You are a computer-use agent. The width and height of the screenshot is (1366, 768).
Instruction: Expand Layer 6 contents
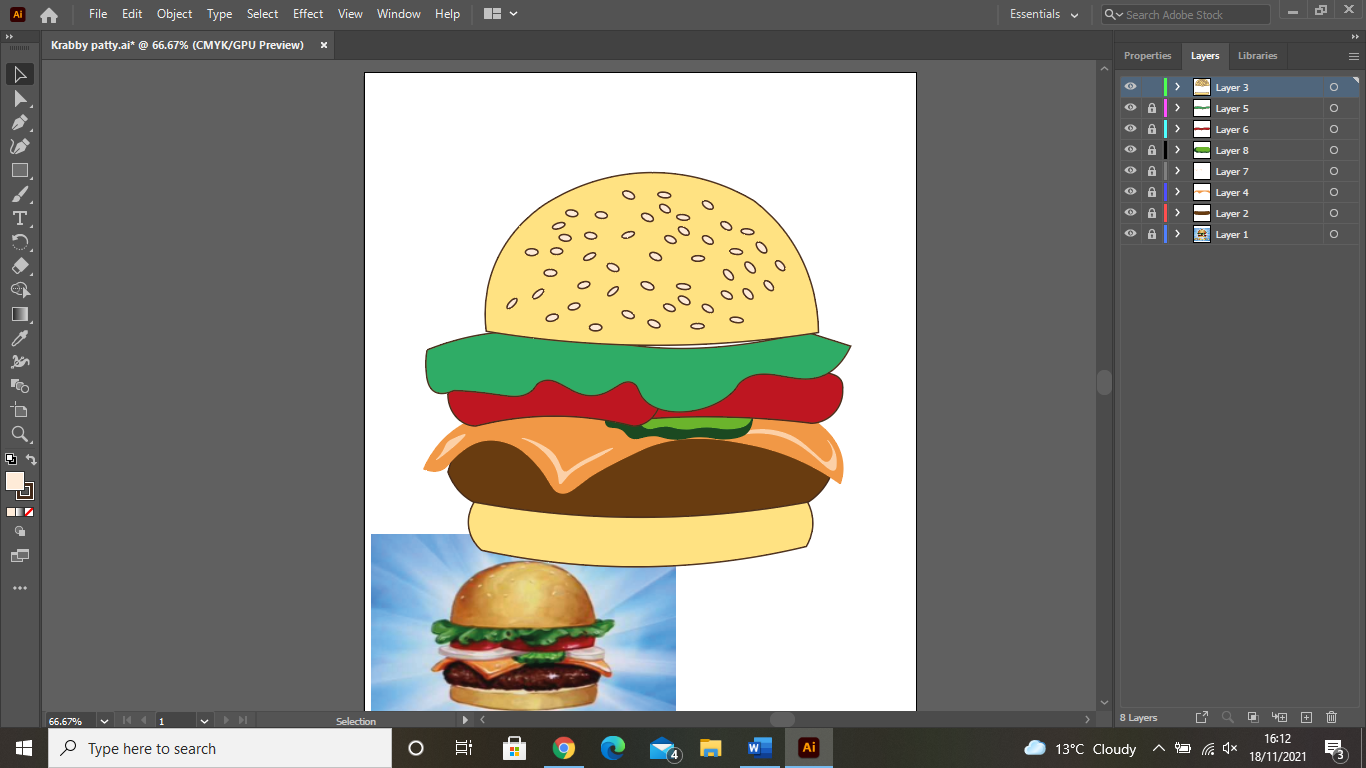[x=1178, y=129]
